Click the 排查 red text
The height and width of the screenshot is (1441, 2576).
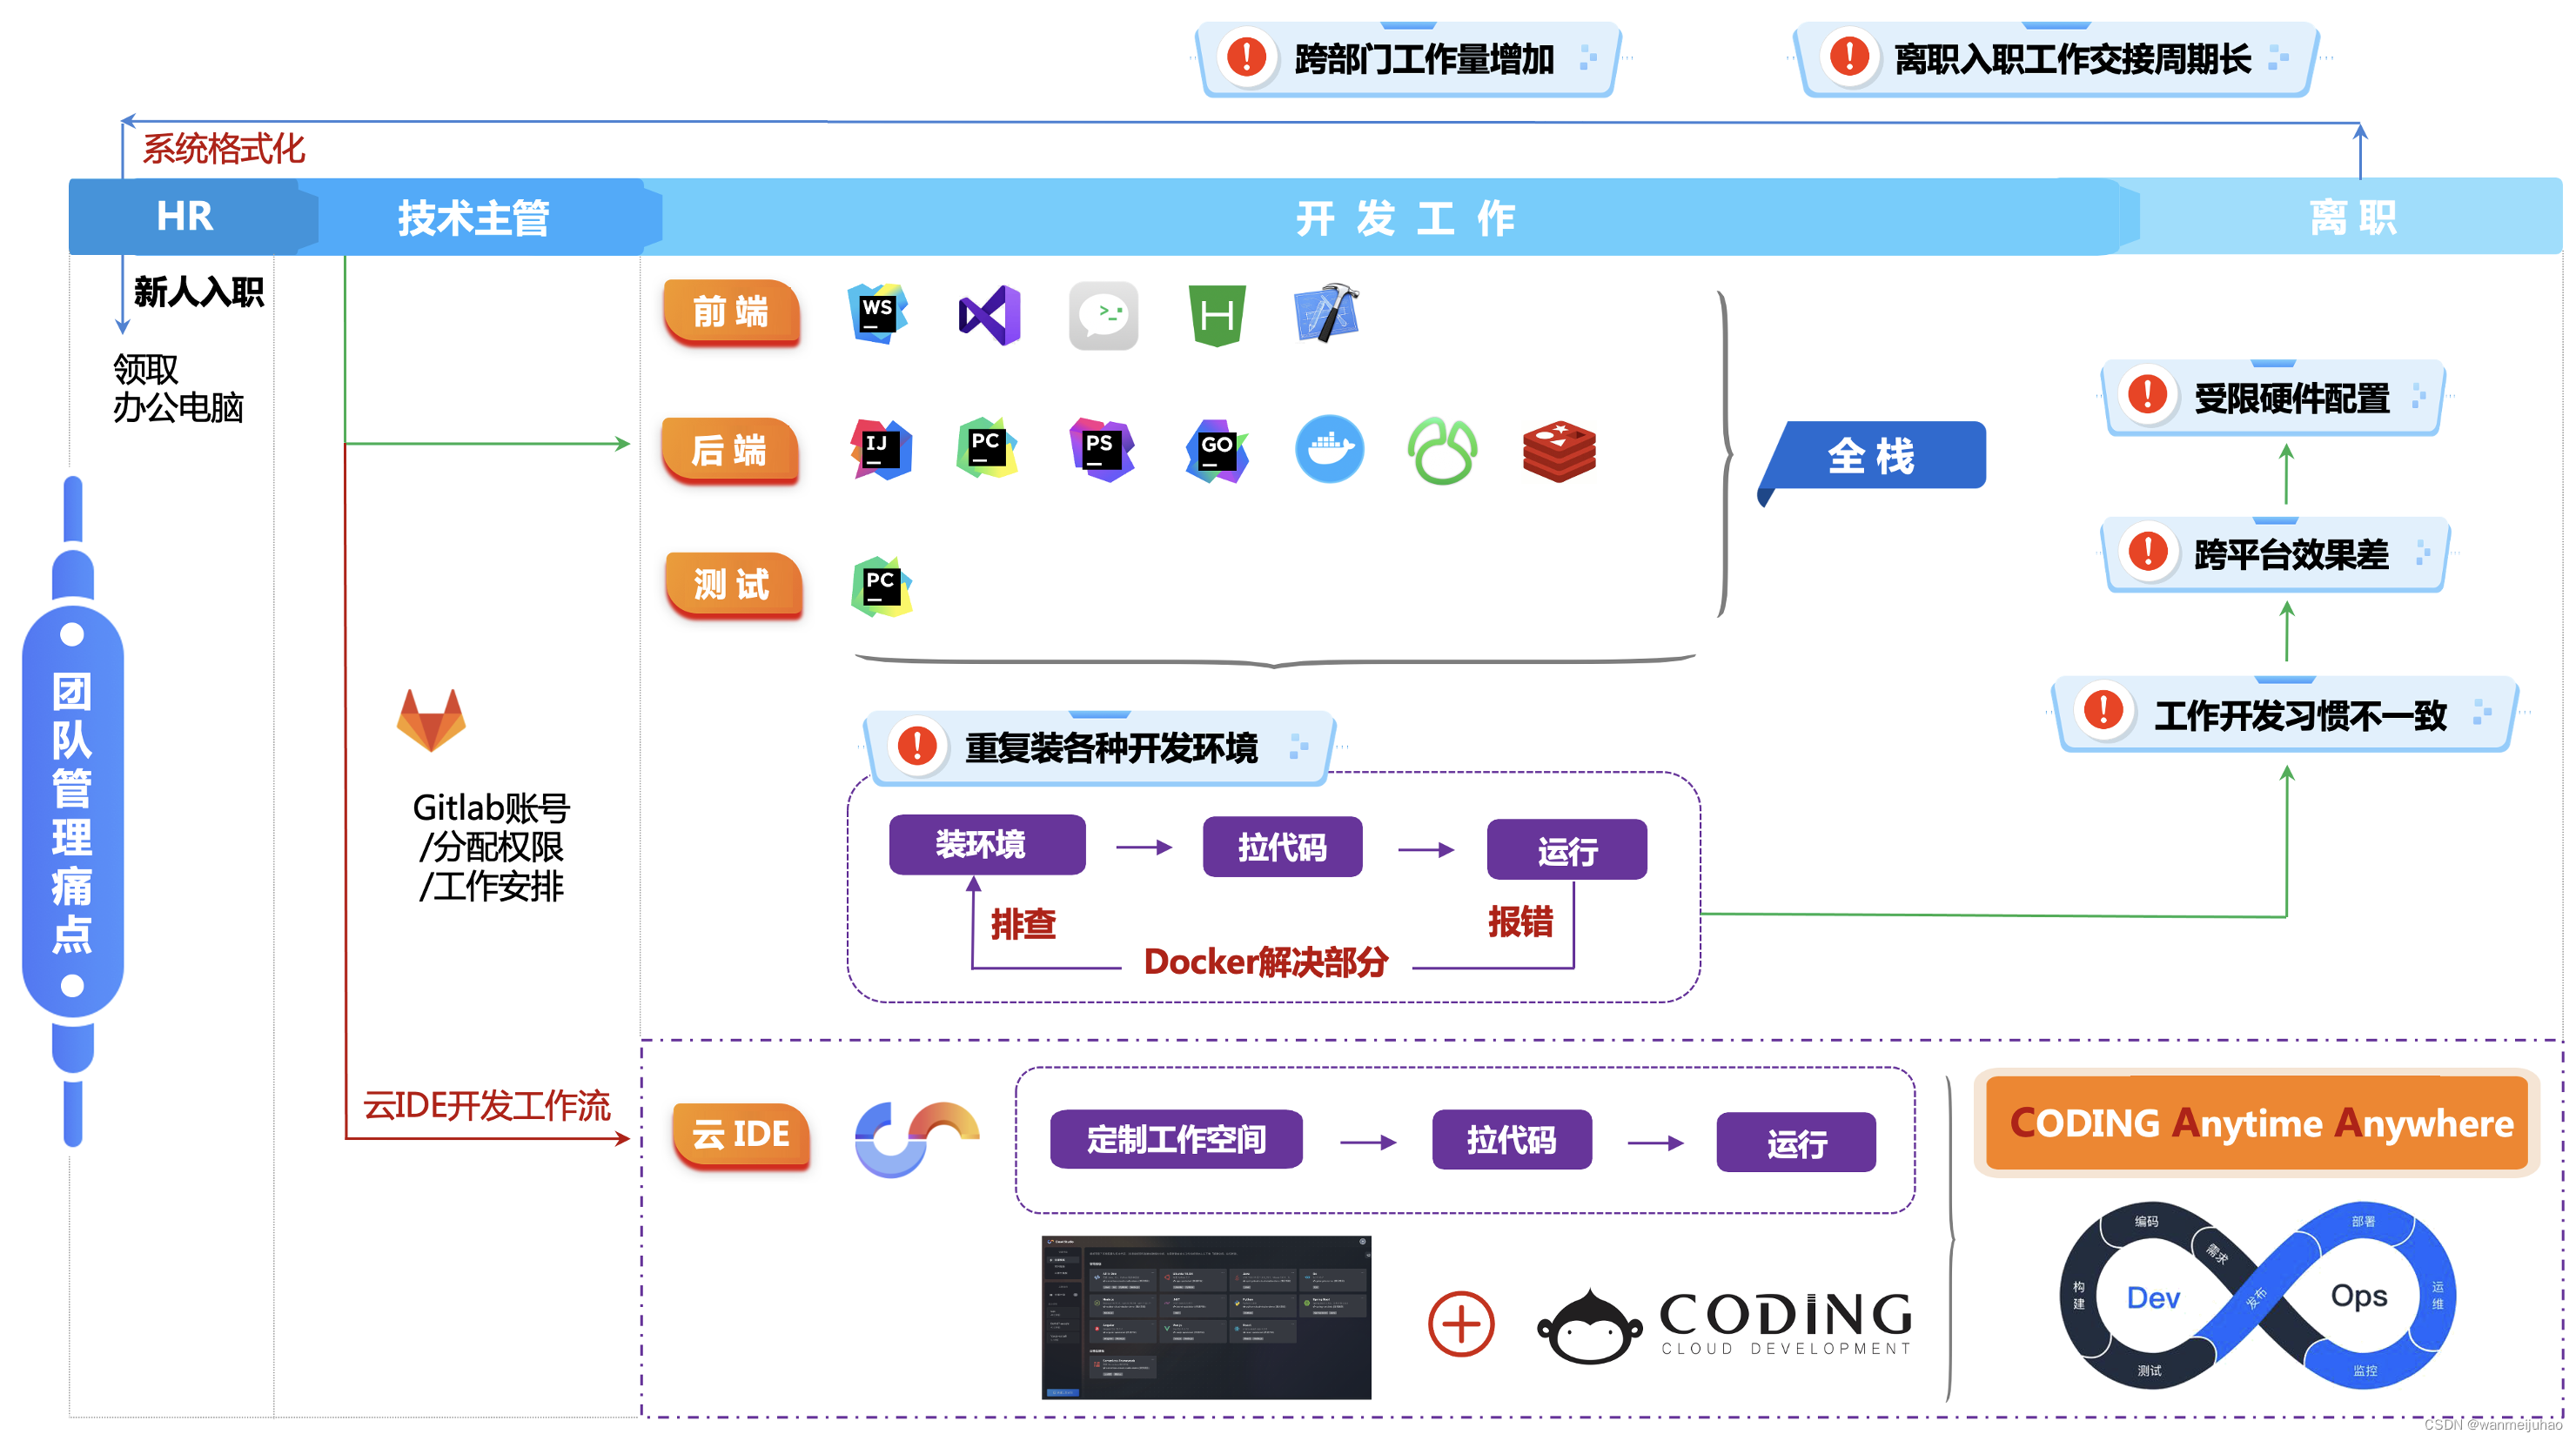coord(1023,924)
